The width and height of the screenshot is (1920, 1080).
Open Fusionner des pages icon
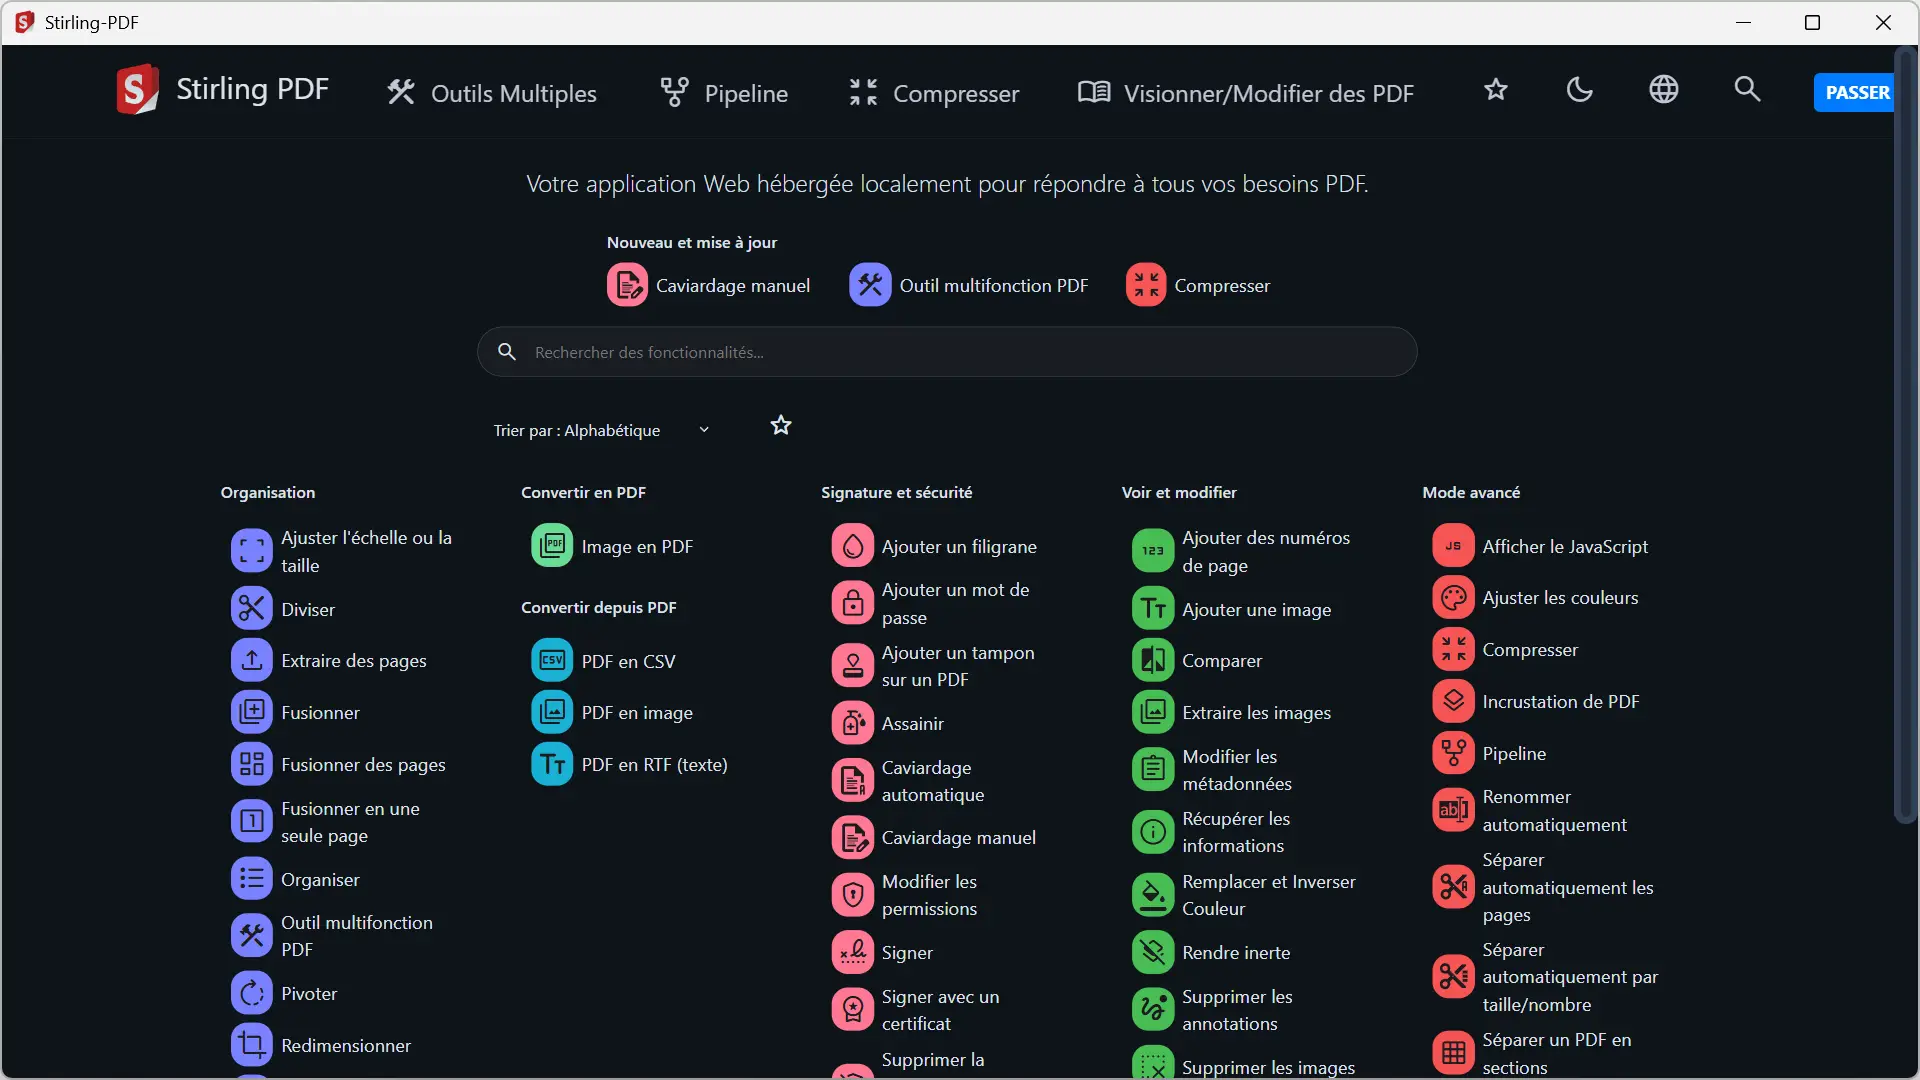coord(251,764)
